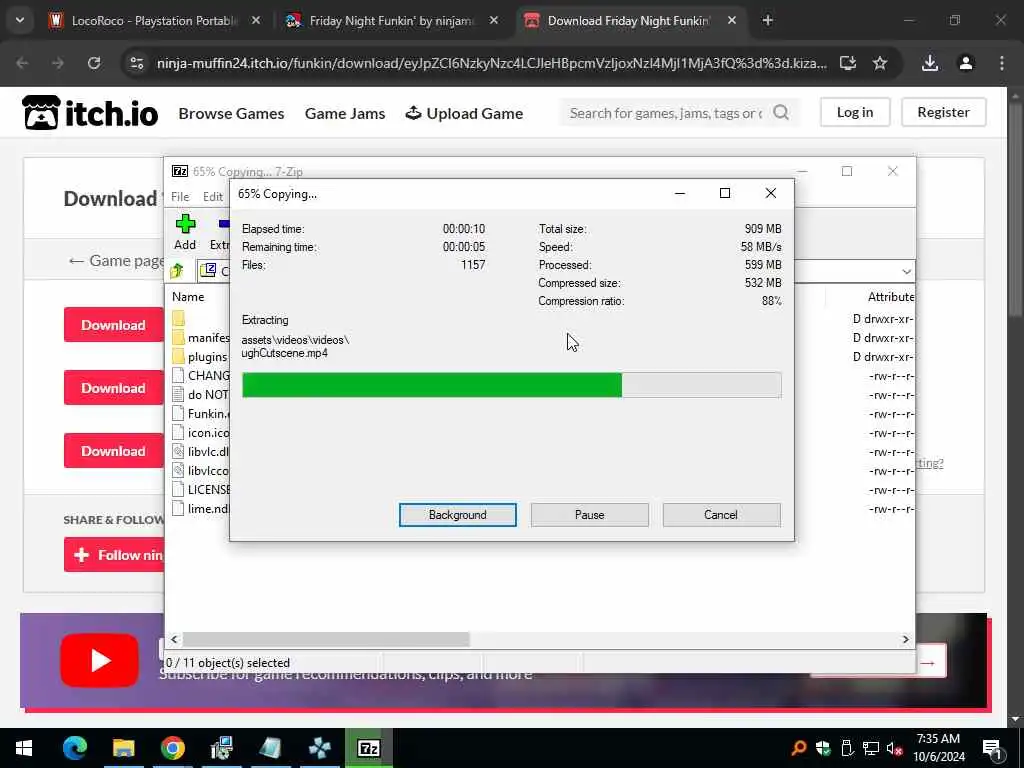Click the site information icon in address bar
Viewport: 1024px width, 768px height.
tap(136, 63)
